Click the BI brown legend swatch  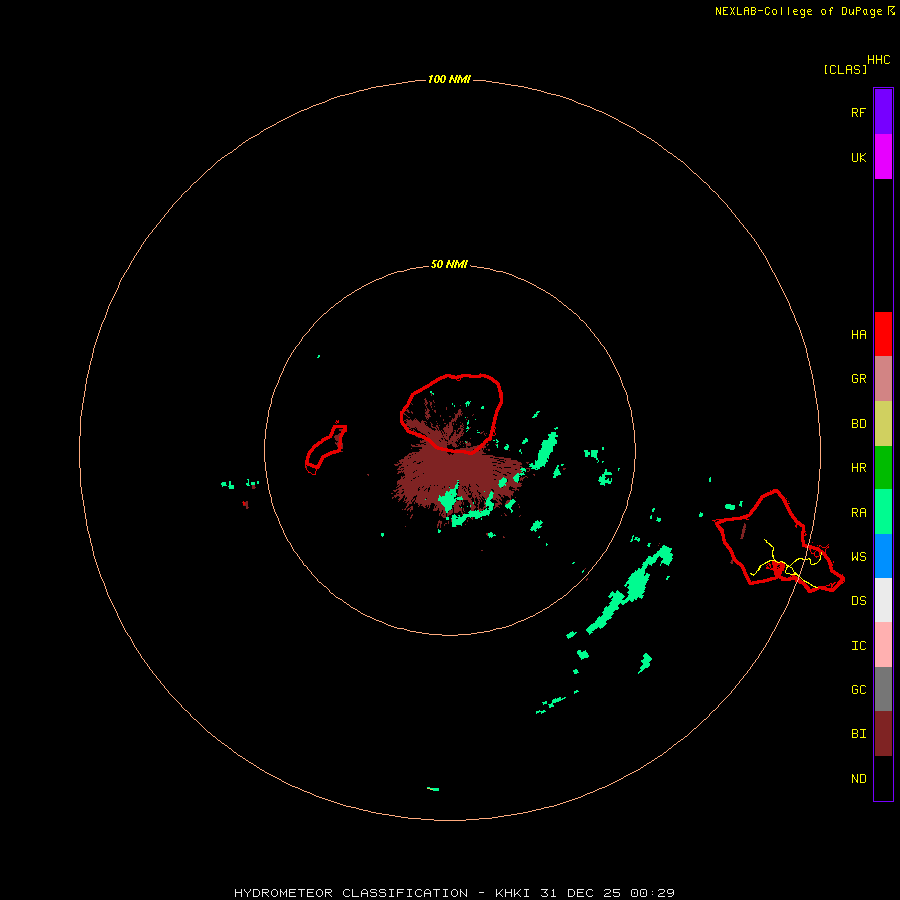pos(883,734)
